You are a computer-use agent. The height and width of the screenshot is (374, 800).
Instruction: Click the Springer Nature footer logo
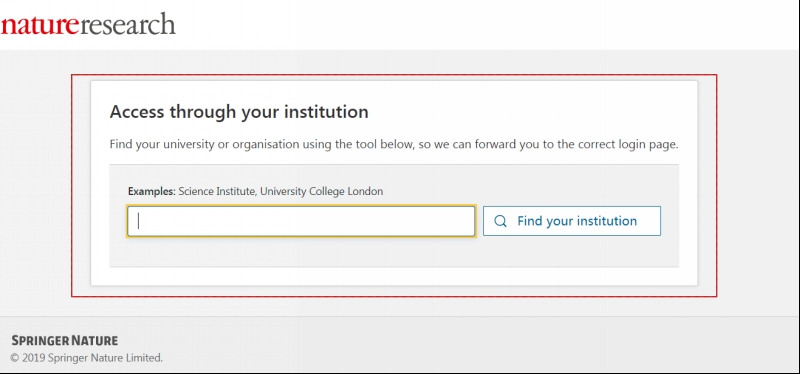point(65,340)
